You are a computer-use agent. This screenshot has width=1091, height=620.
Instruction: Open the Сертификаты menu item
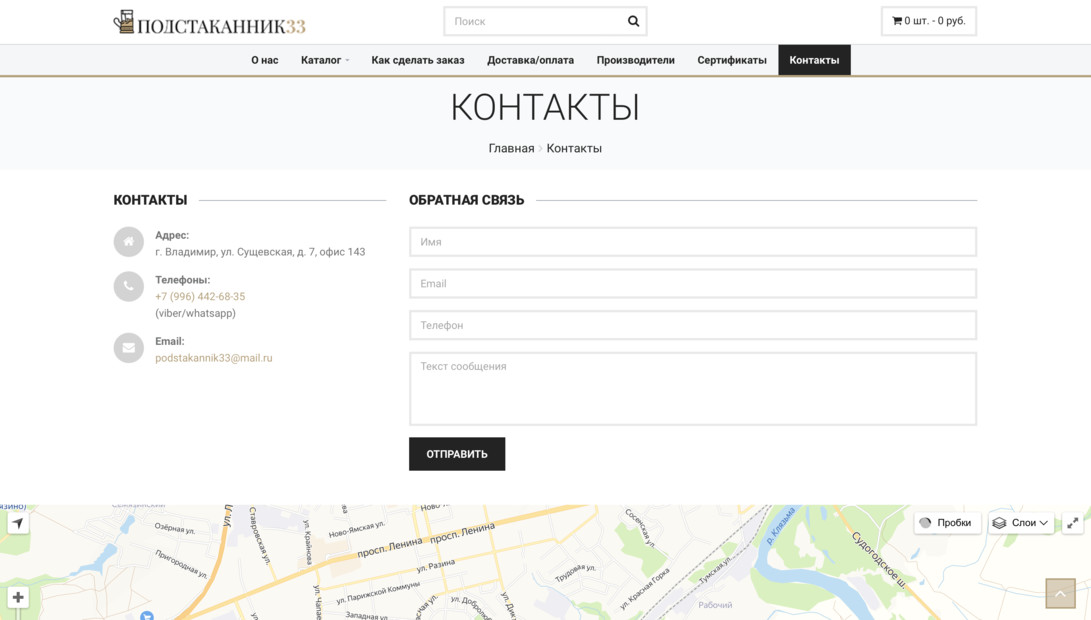click(732, 60)
